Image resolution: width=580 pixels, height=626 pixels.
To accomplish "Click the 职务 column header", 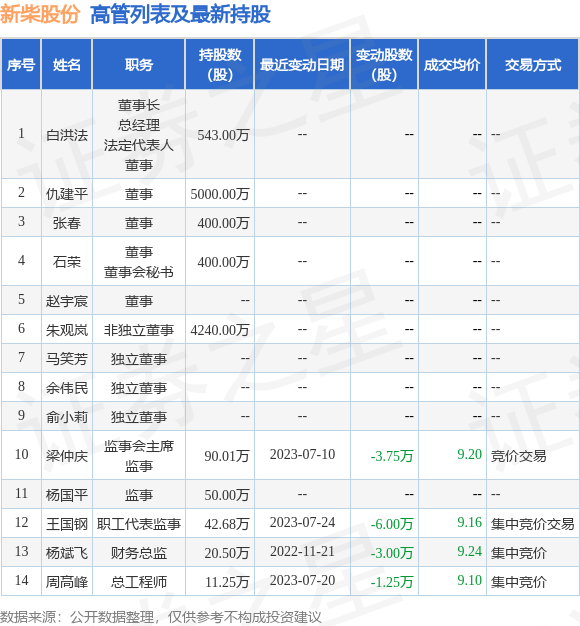I will [x=139, y=64].
